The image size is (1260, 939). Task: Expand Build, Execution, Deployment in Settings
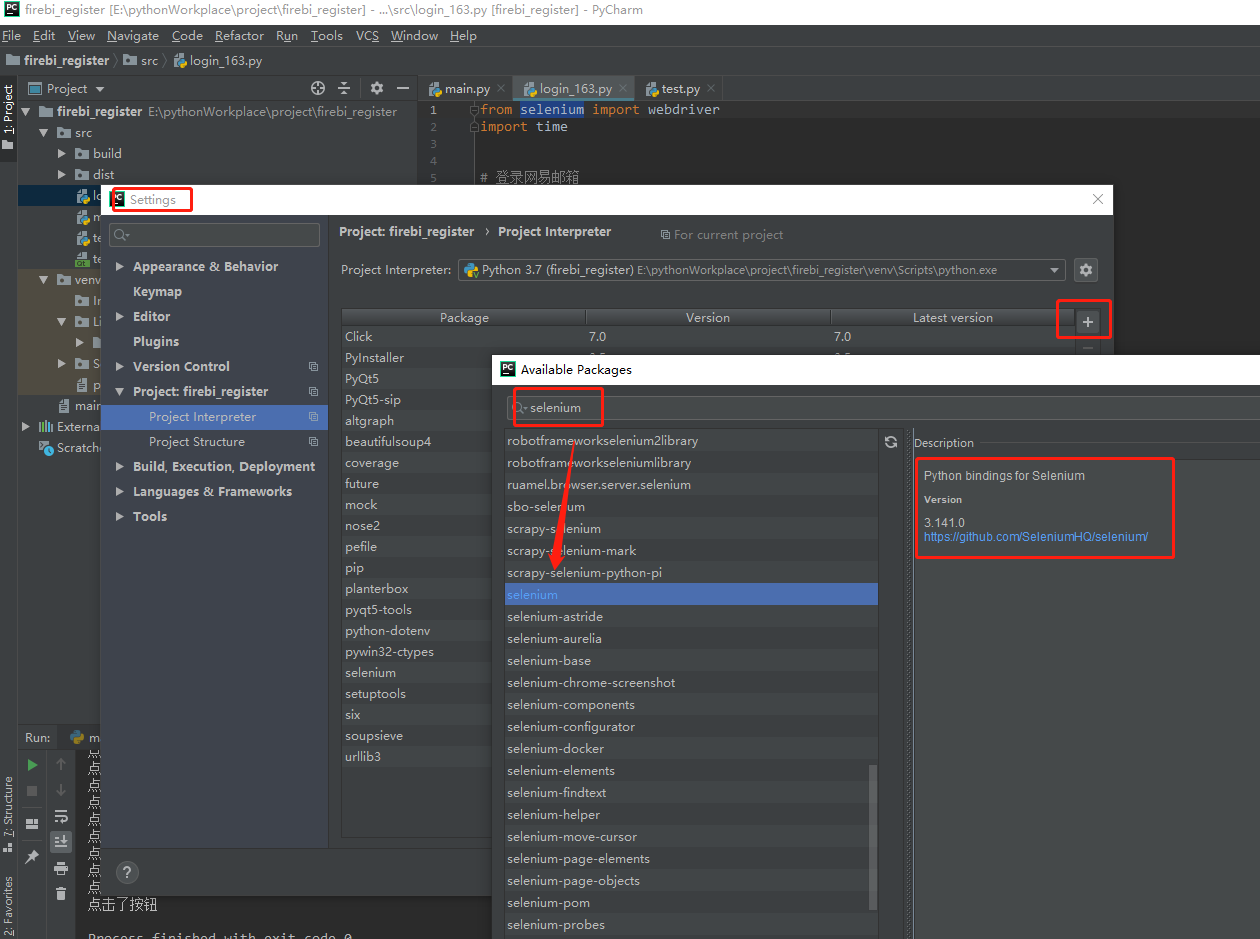[x=120, y=467]
